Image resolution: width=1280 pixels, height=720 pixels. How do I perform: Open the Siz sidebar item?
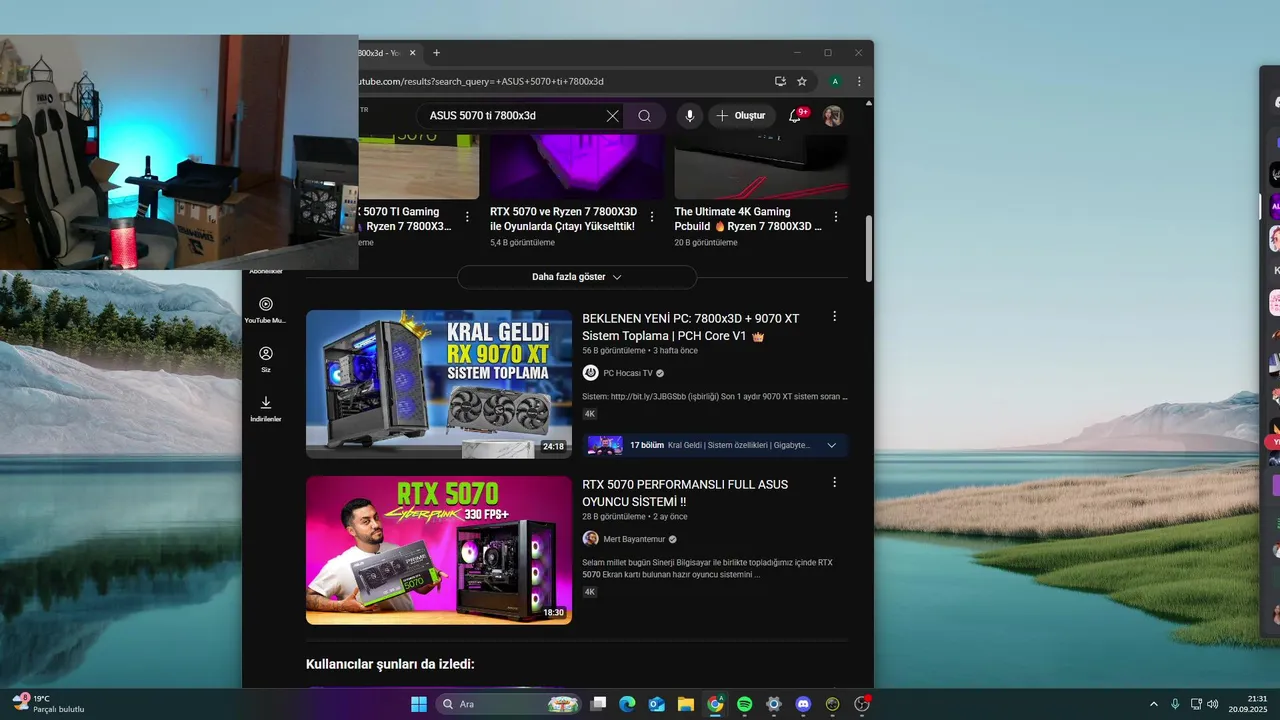coord(265,360)
